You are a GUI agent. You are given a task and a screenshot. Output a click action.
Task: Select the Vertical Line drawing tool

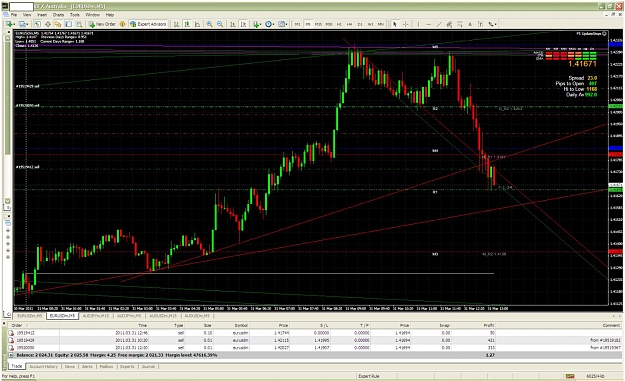[x=418, y=24]
